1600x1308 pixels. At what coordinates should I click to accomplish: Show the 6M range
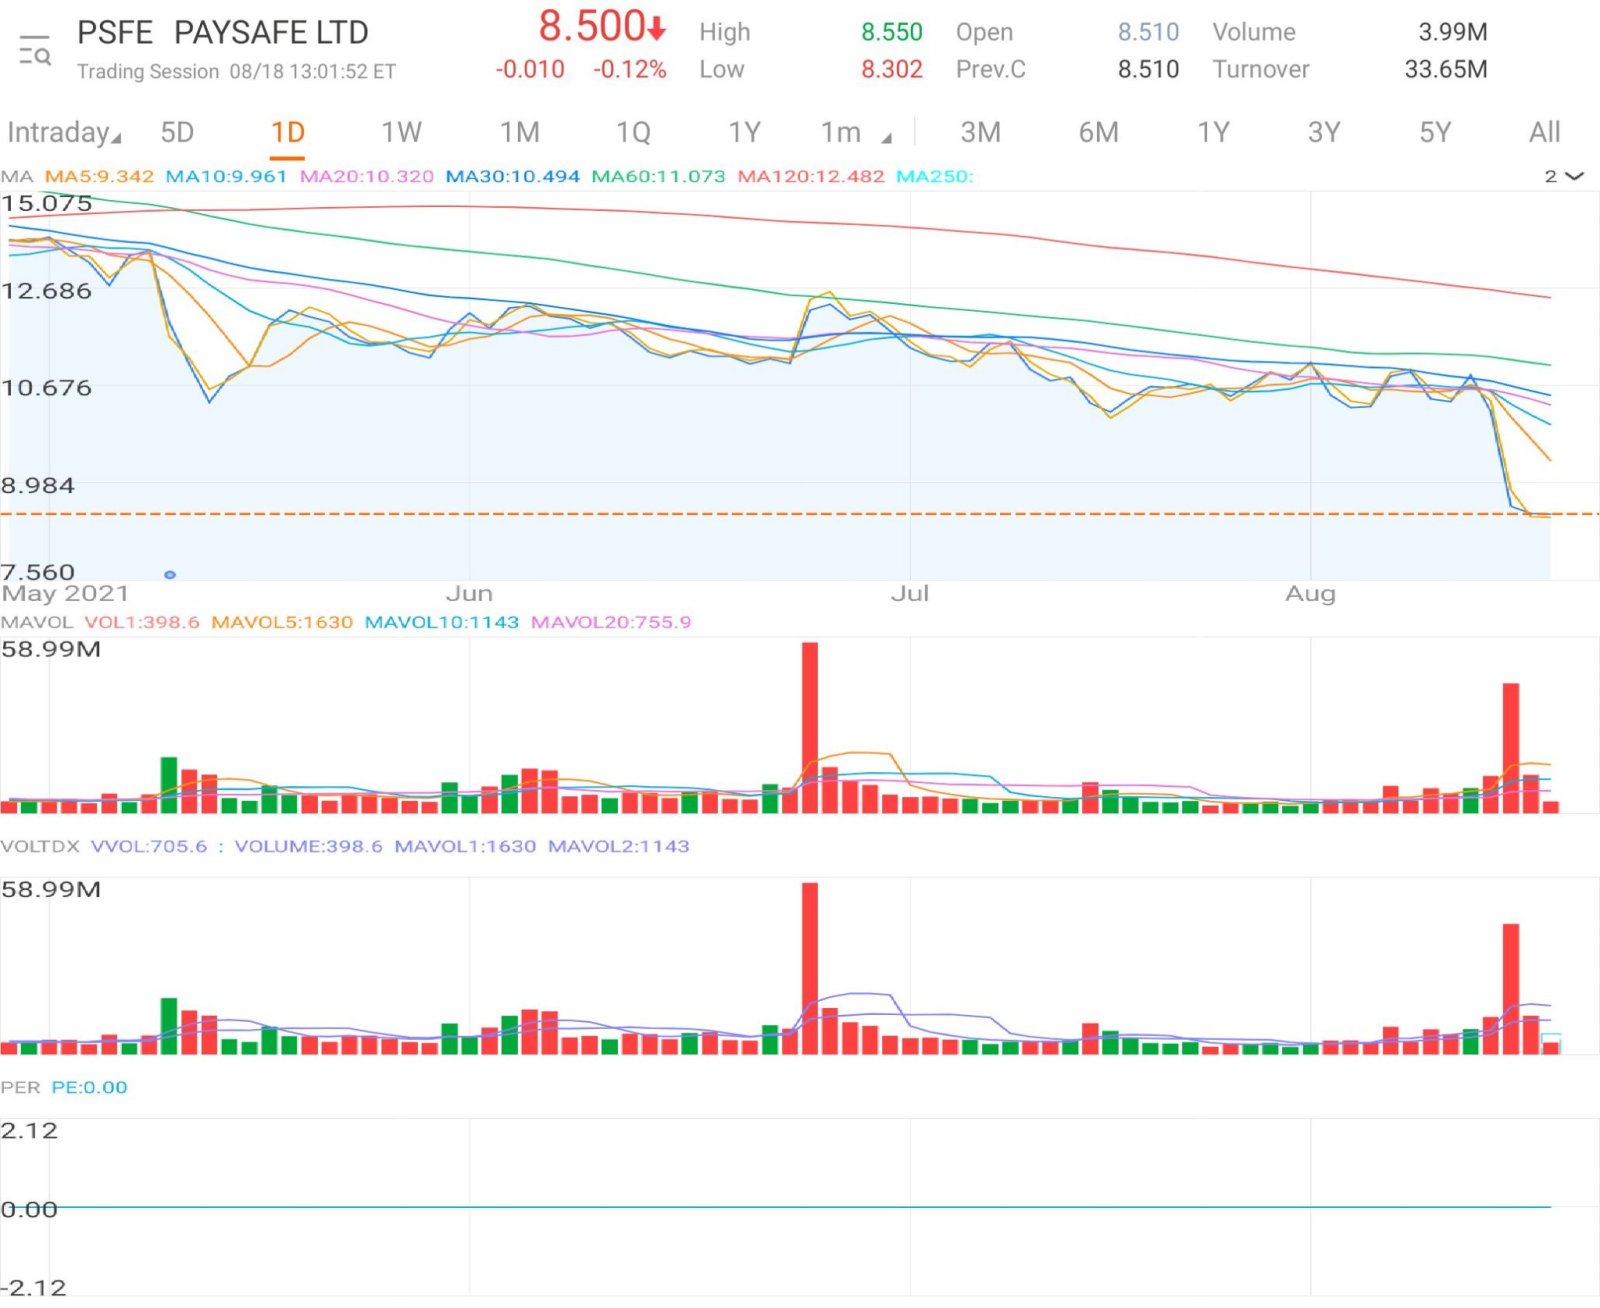pyautogui.click(x=1098, y=133)
